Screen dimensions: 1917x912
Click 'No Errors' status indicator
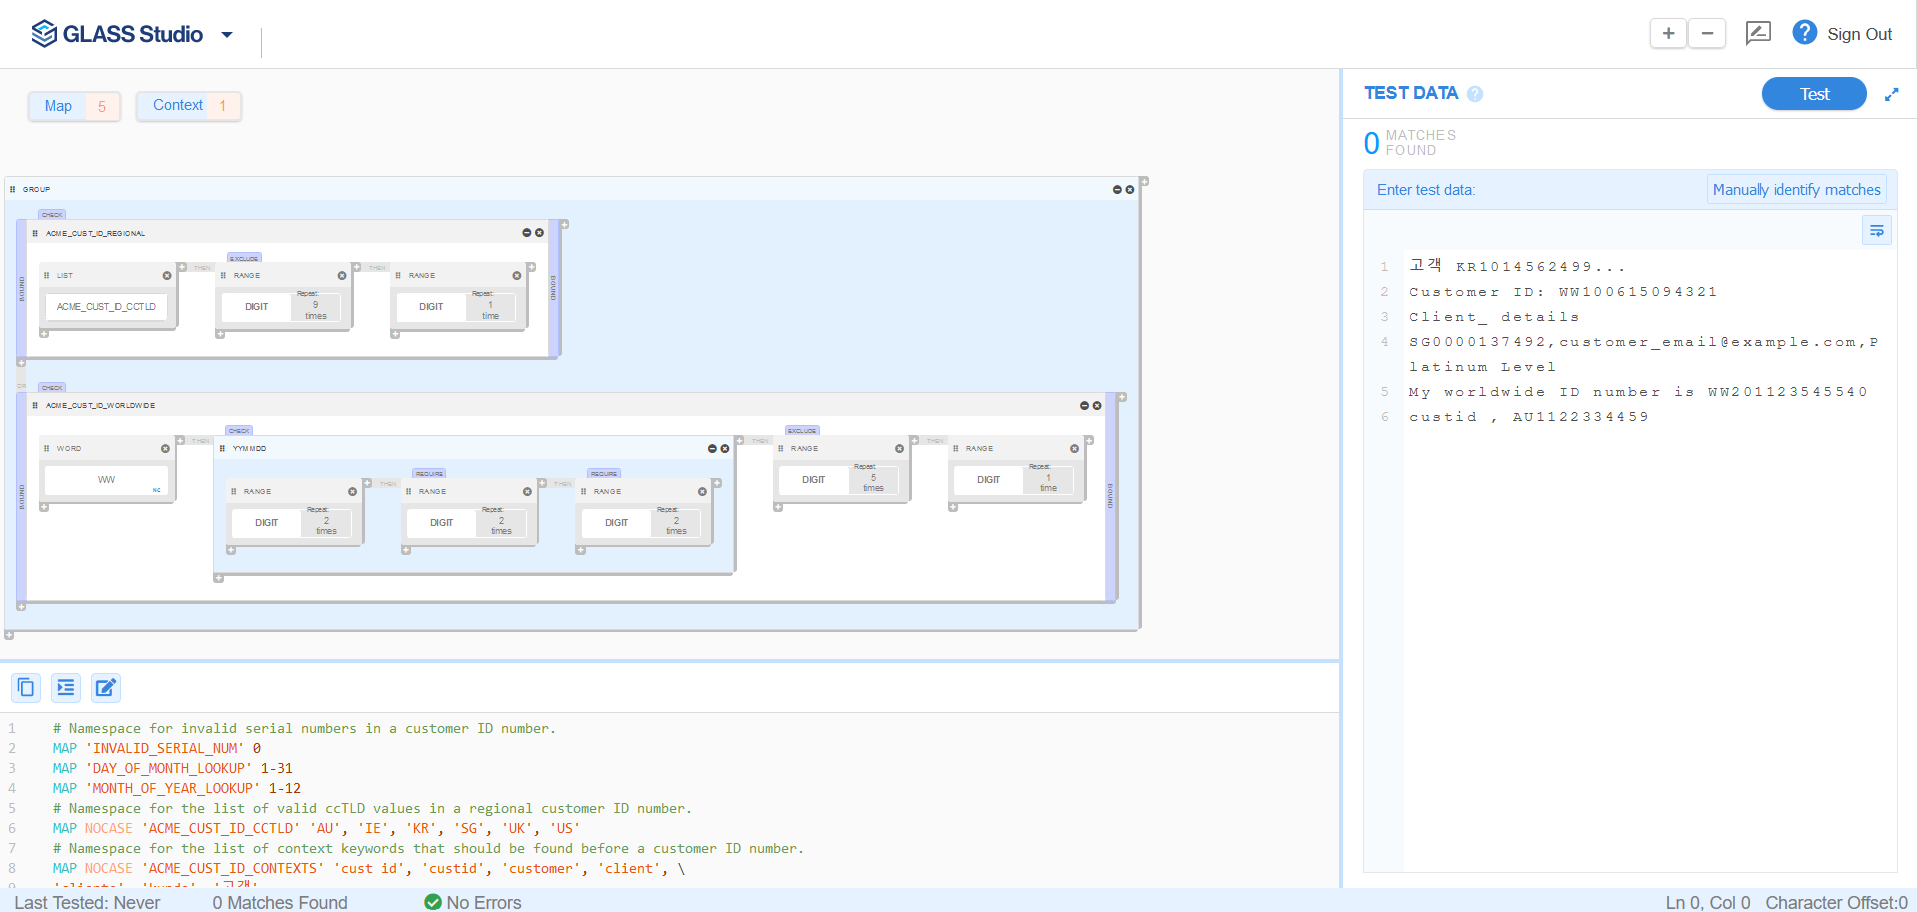tap(473, 902)
